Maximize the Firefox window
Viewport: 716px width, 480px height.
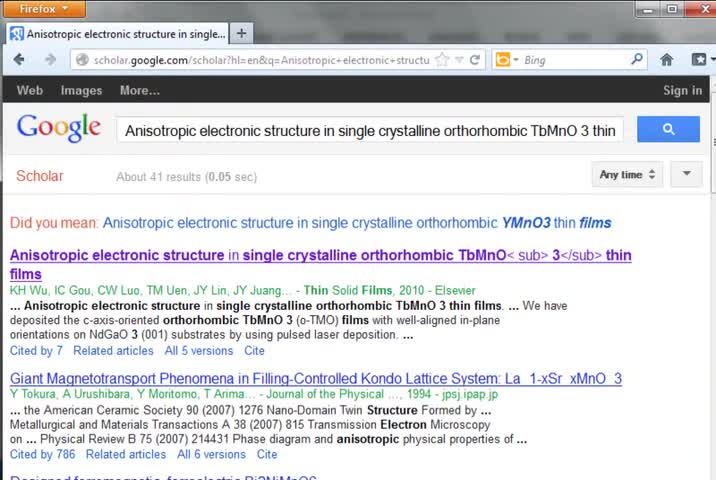click(672, 9)
